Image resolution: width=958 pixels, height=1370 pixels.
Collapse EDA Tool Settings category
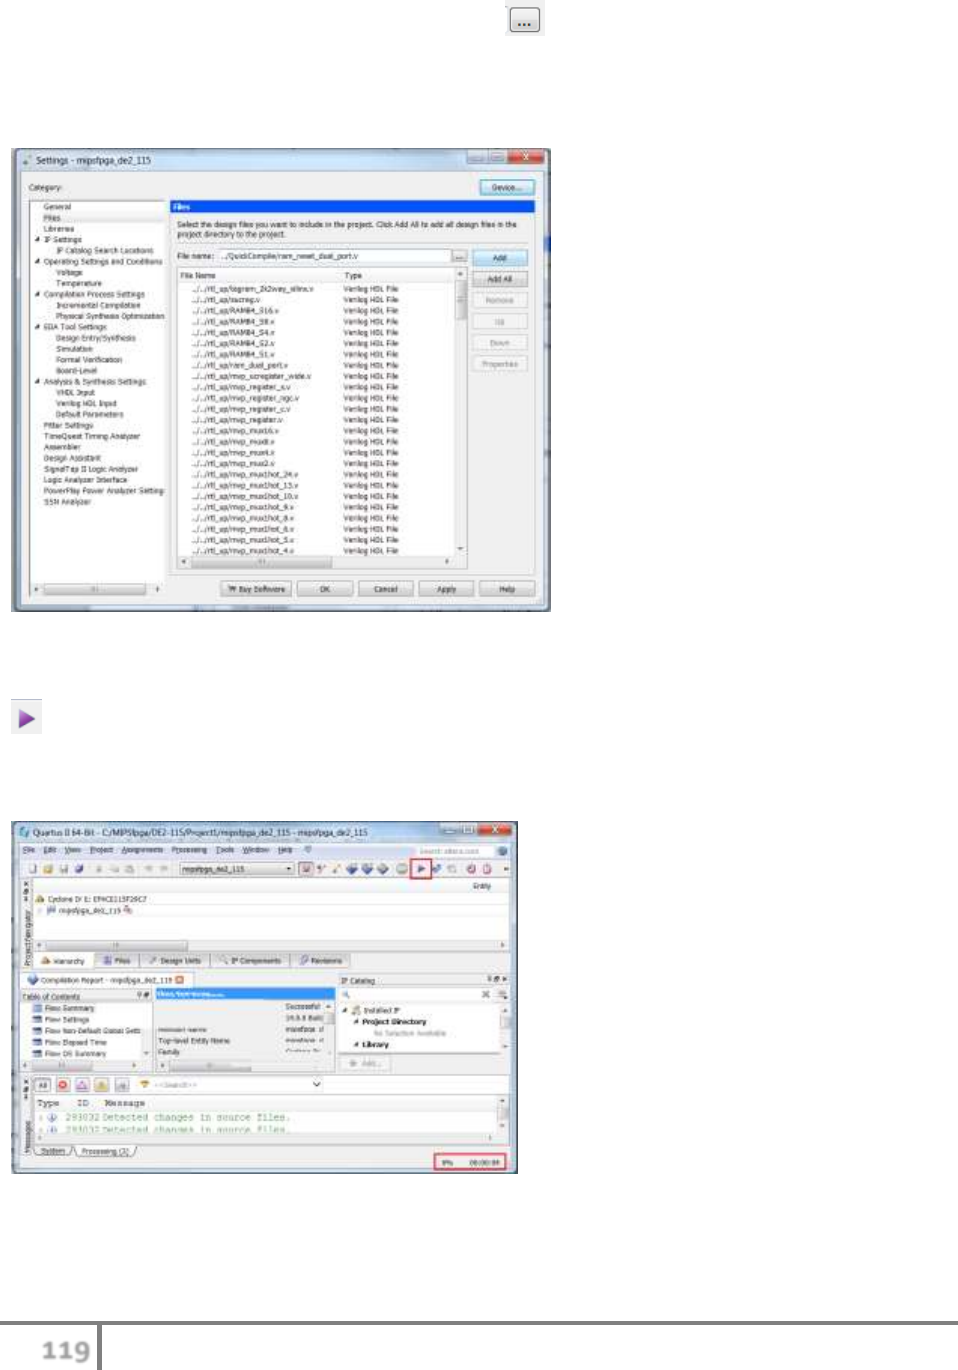(x=37, y=327)
